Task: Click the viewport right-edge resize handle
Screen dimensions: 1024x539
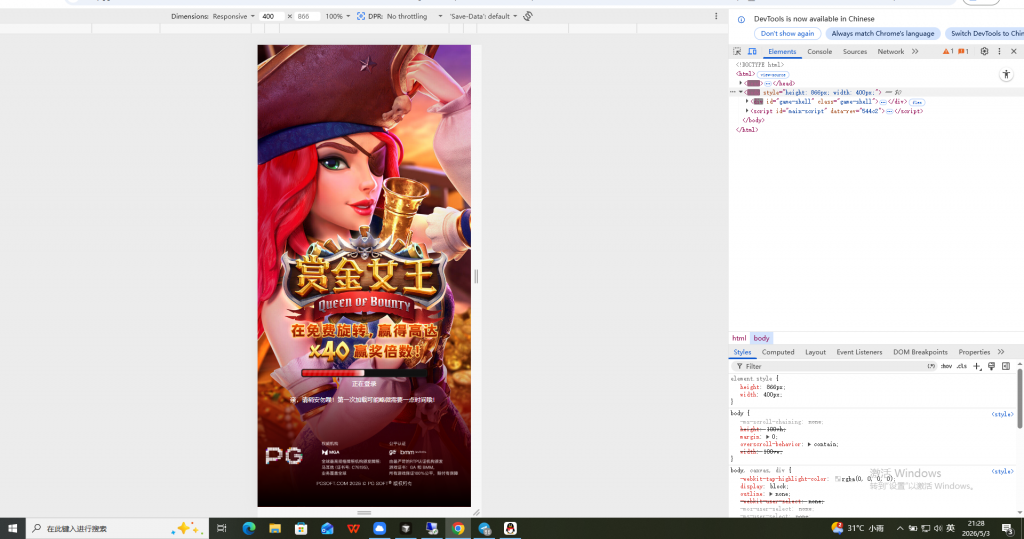Action: (x=476, y=276)
